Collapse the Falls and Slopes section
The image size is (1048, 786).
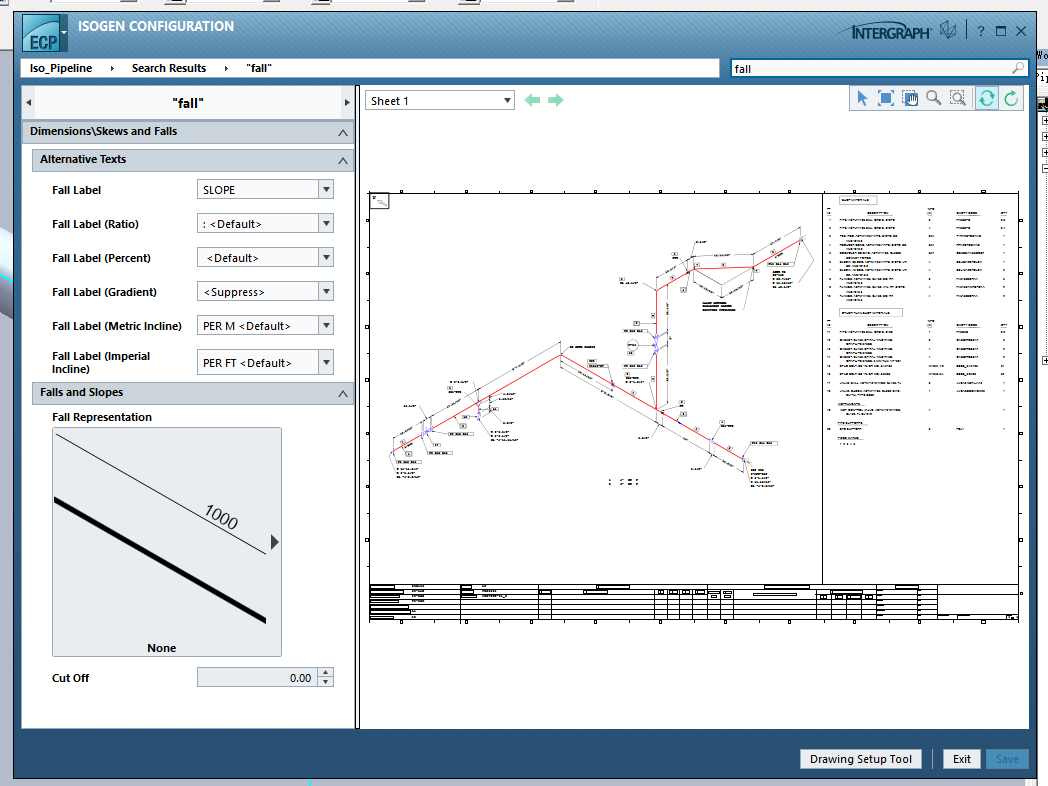click(343, 394)
